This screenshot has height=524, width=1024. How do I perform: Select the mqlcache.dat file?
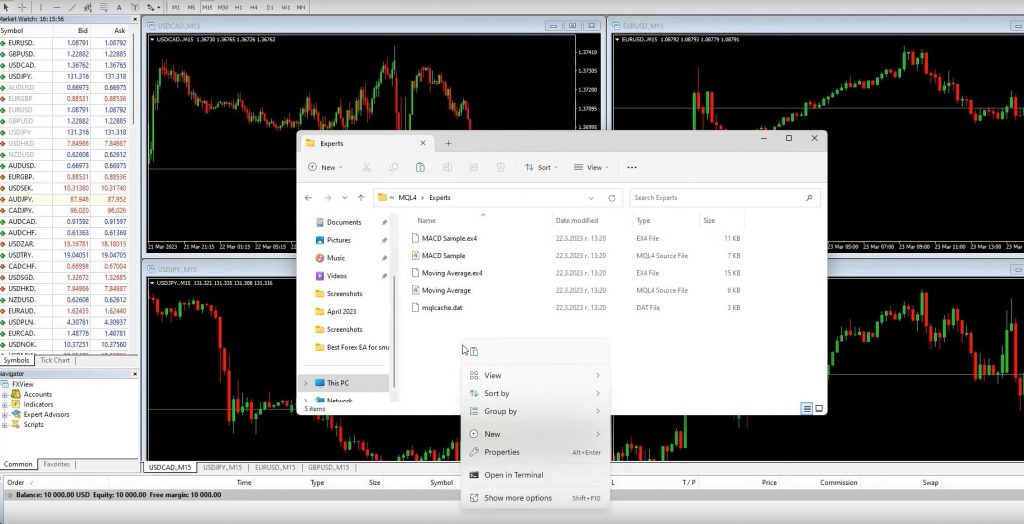(442, 308)
